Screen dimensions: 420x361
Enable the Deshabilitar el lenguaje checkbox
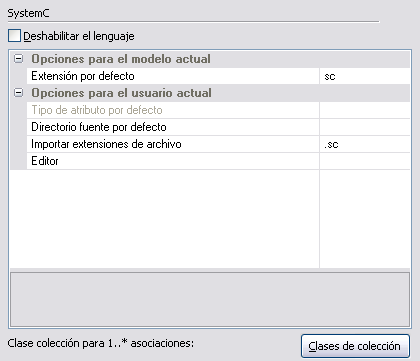[14, 36]
